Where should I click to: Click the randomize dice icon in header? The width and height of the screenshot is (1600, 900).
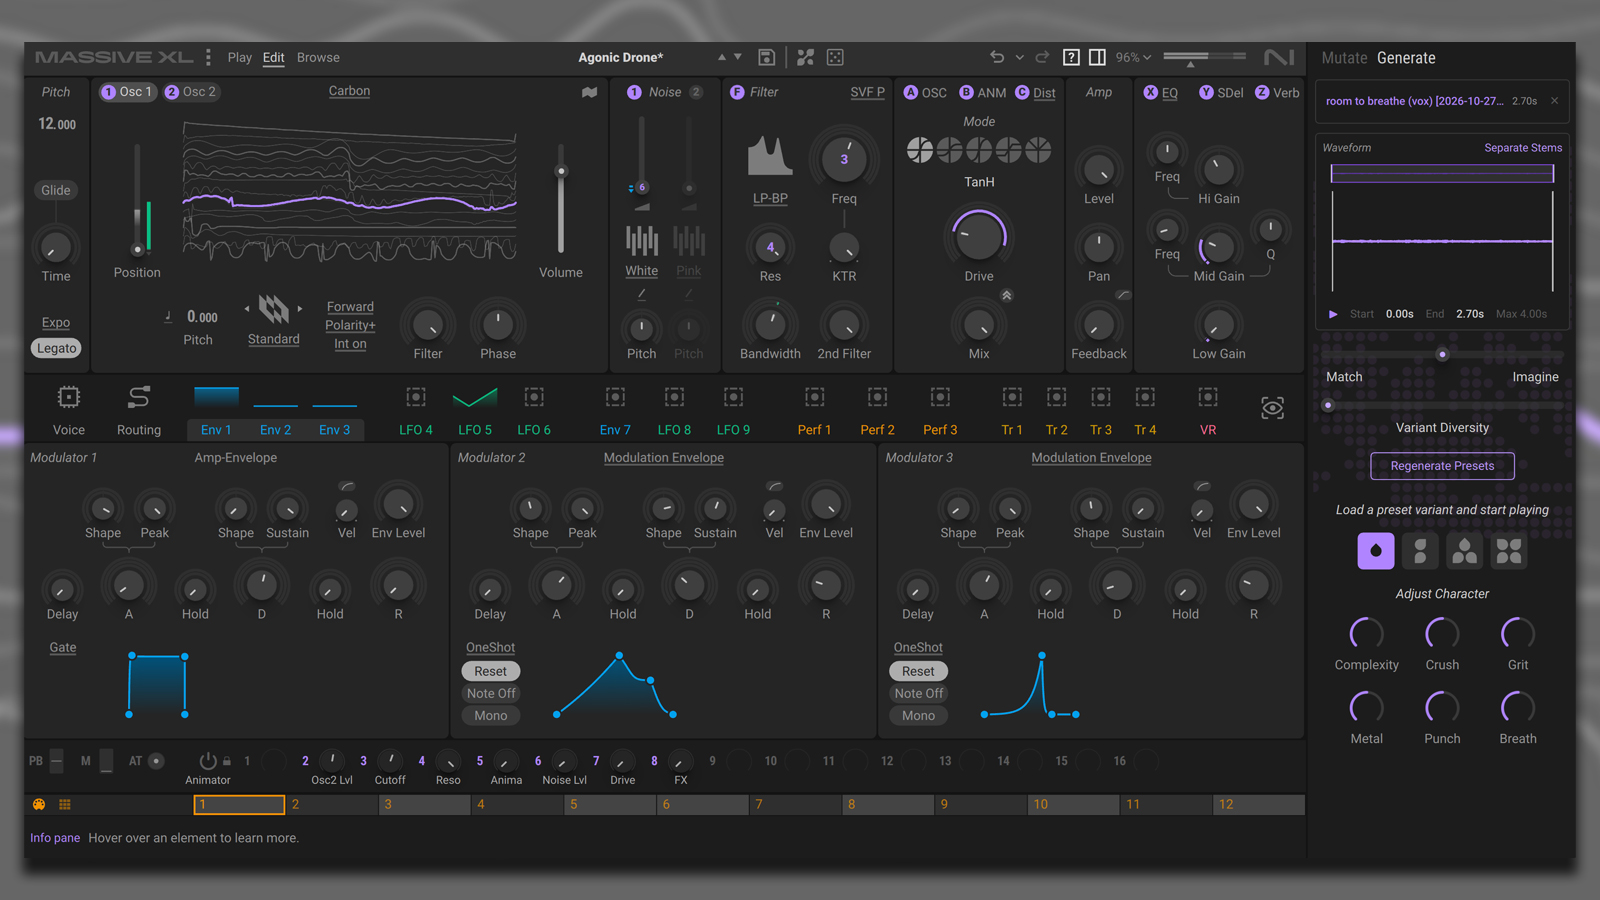click(835, 57)
